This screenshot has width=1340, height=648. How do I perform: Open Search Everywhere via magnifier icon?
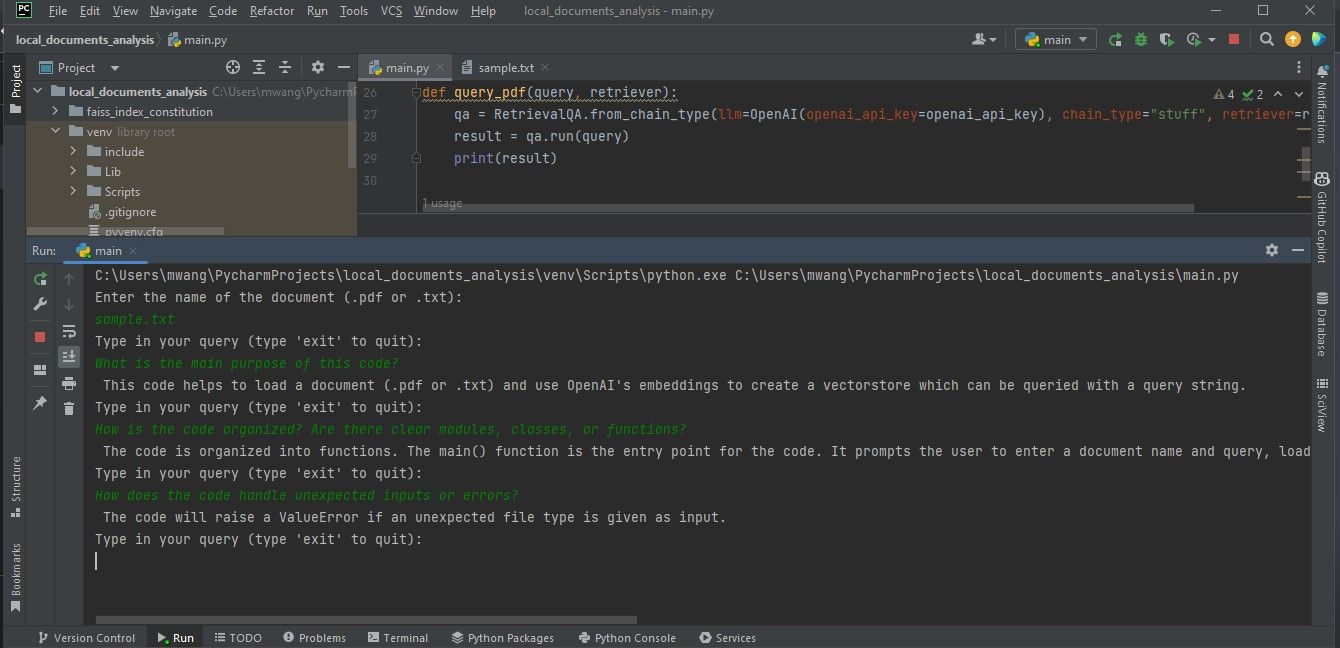(1266, 38)
